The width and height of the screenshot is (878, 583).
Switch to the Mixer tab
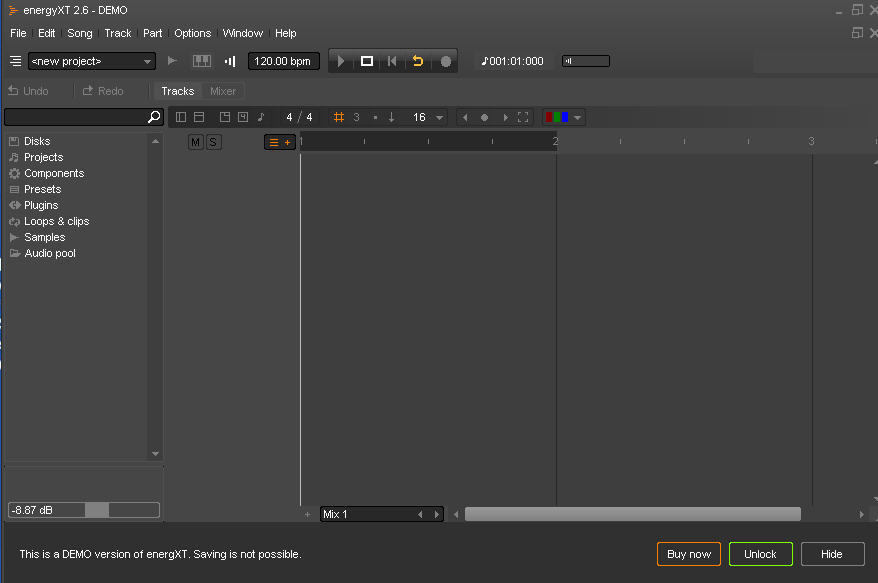[223, 91]
